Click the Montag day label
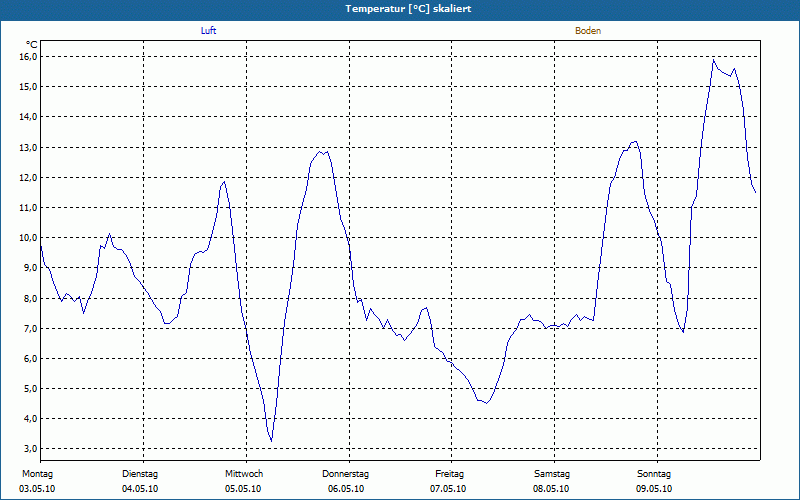The width and height of the screenshot is (800, 500). pyautogui.click(x=37, y=474)
